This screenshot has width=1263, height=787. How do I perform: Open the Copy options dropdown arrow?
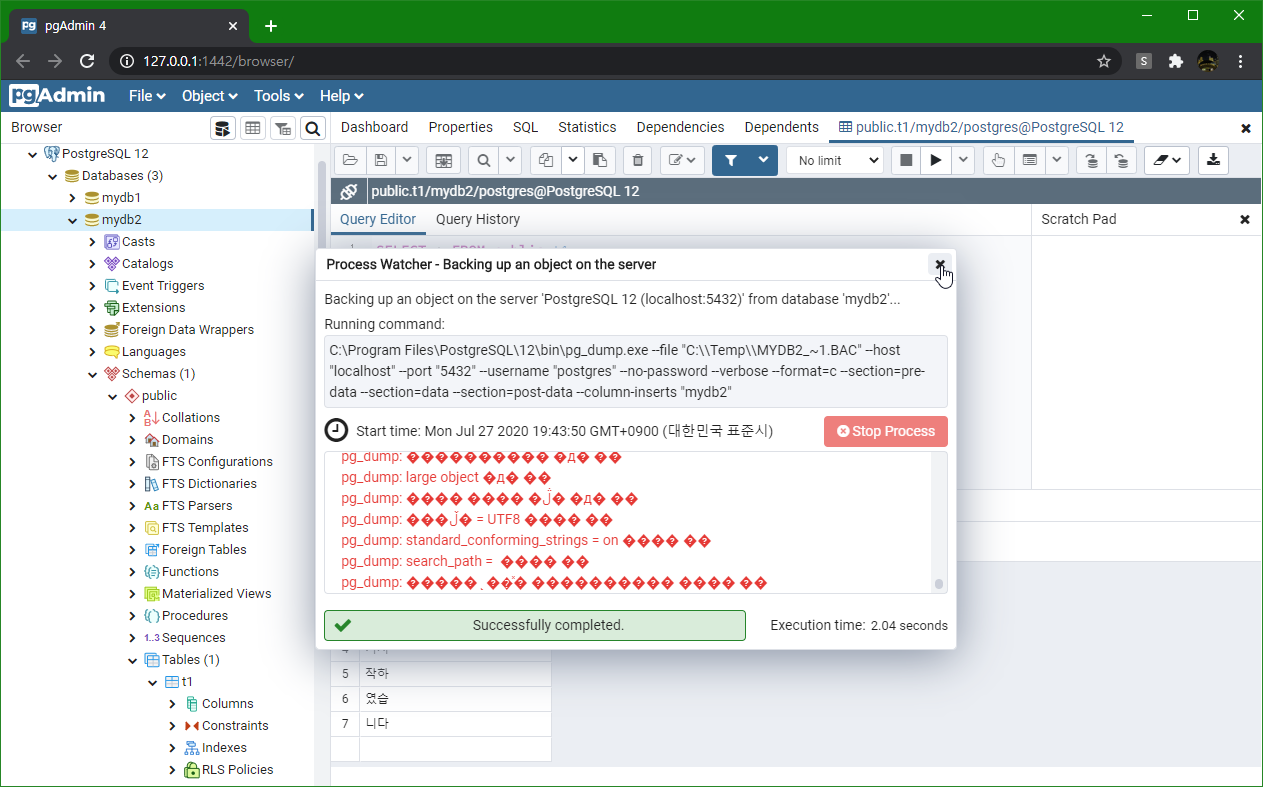point(572,160)
